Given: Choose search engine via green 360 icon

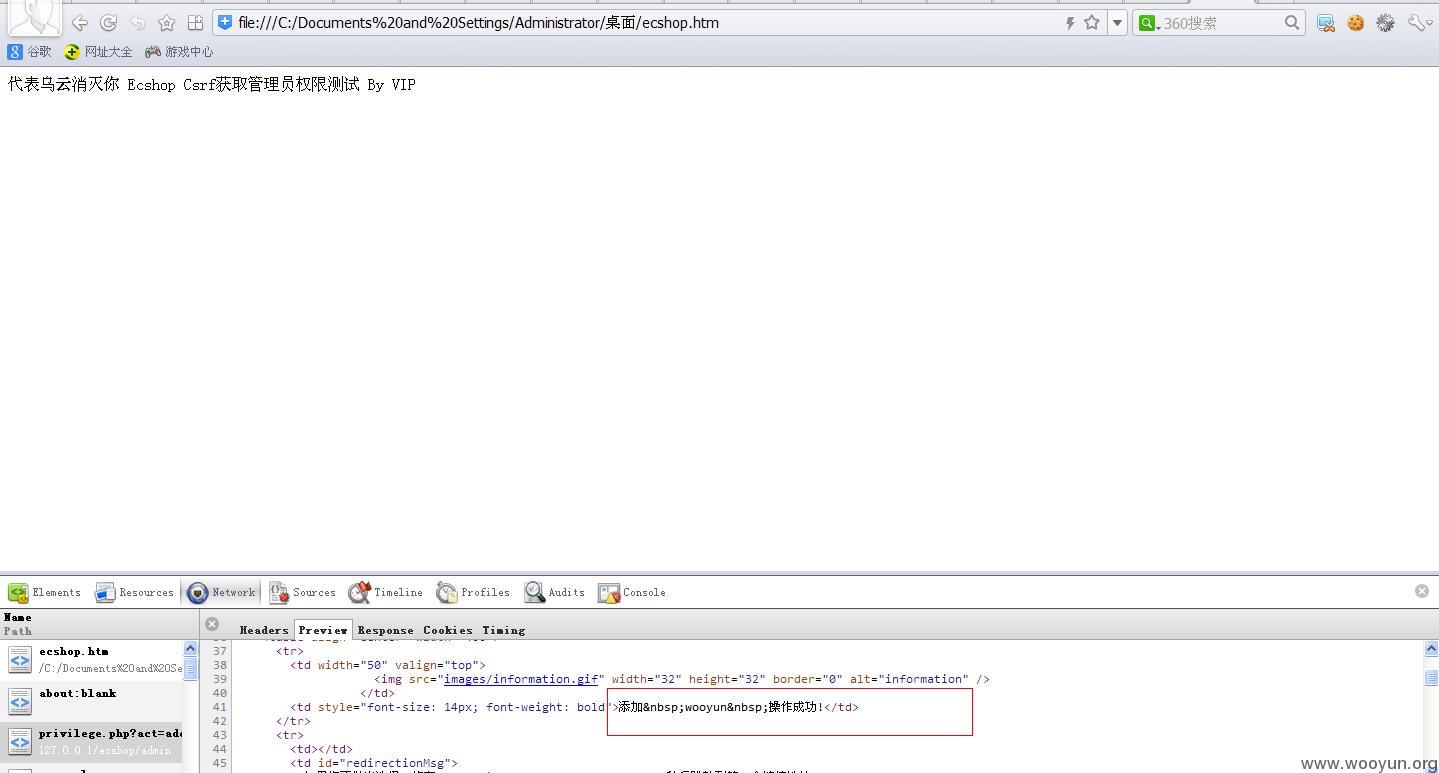Looking at the screenshot, I should point(1149,22).
